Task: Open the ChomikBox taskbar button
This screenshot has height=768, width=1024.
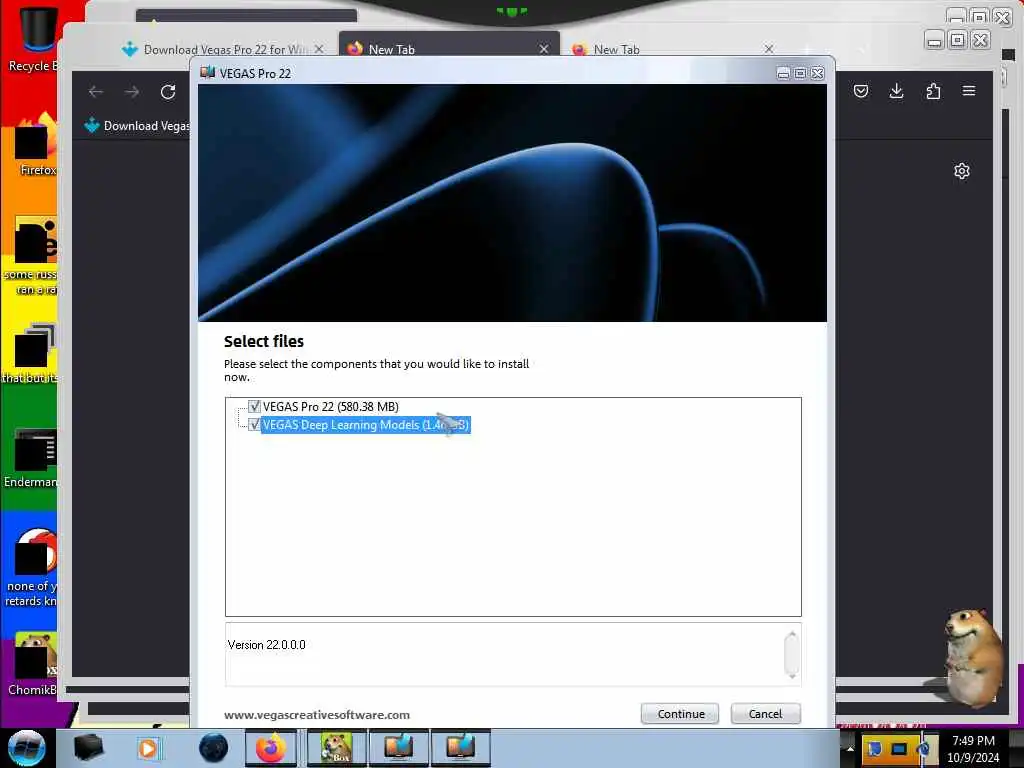Action: 336,748
